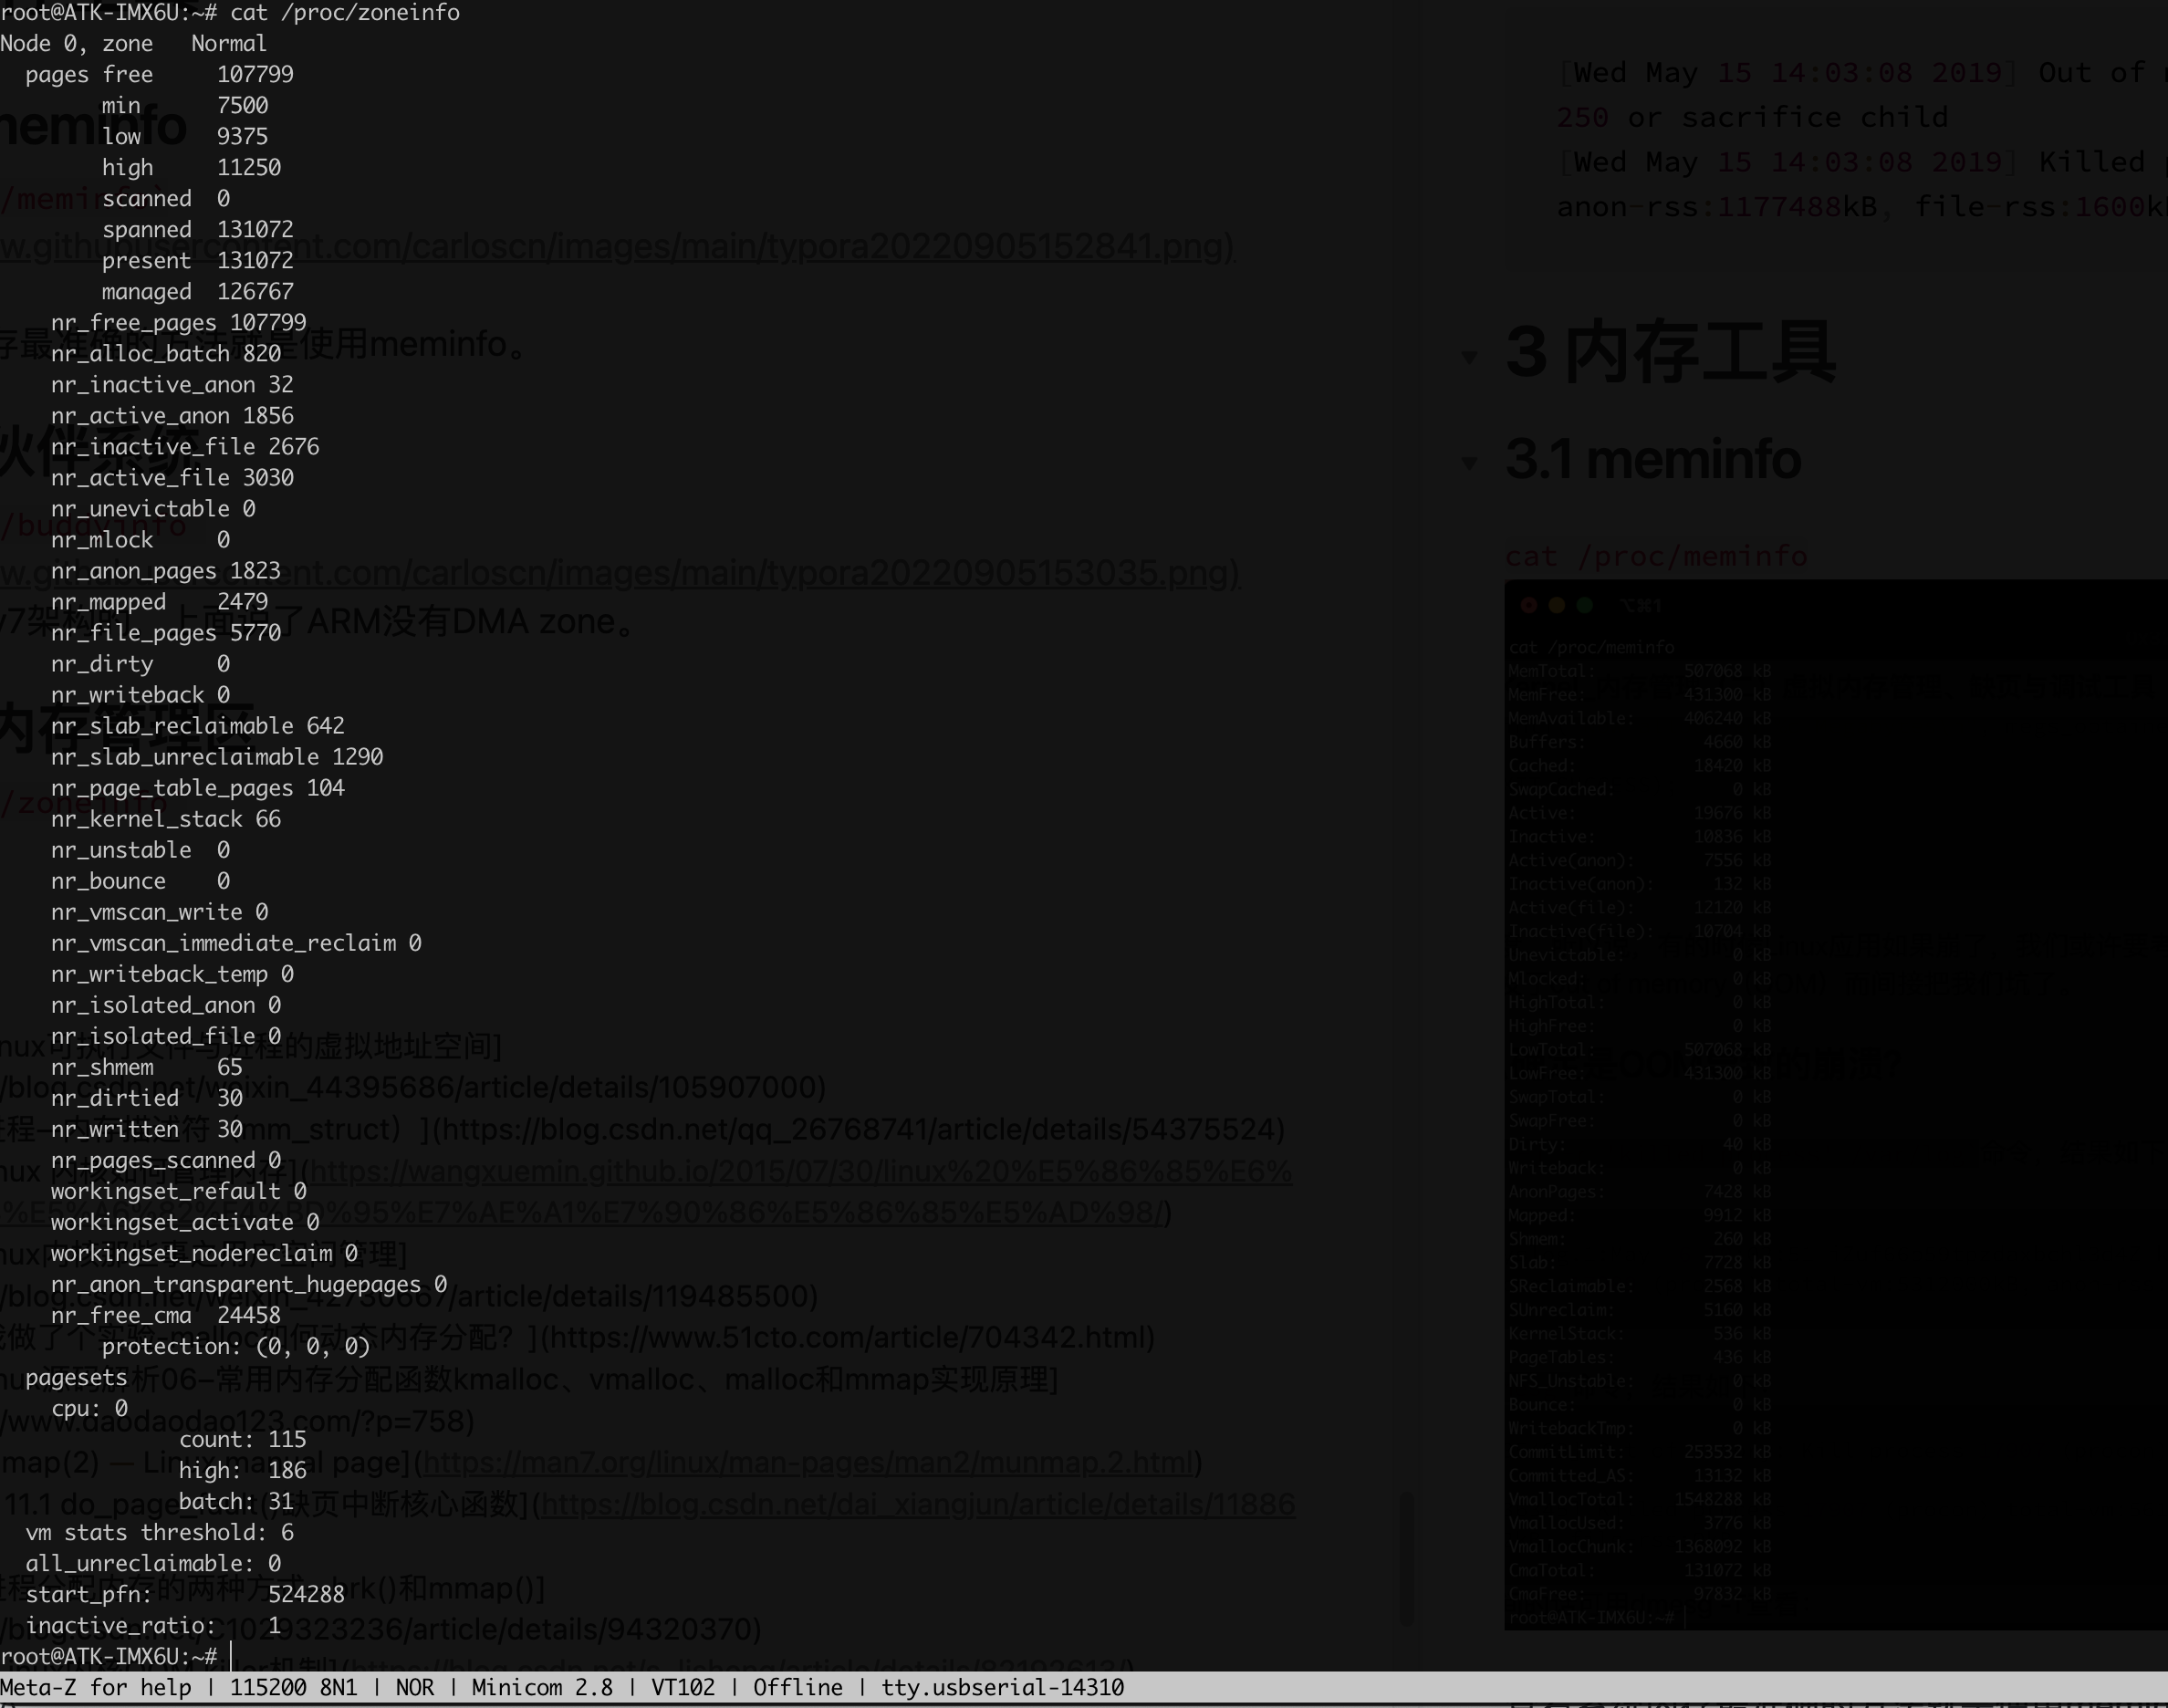Image resolution: width=2168 pixels, height=1708 pixels.
Task: Click the 51cto.com article URL
Action: pyautogui.click(x=850, y=1337)
